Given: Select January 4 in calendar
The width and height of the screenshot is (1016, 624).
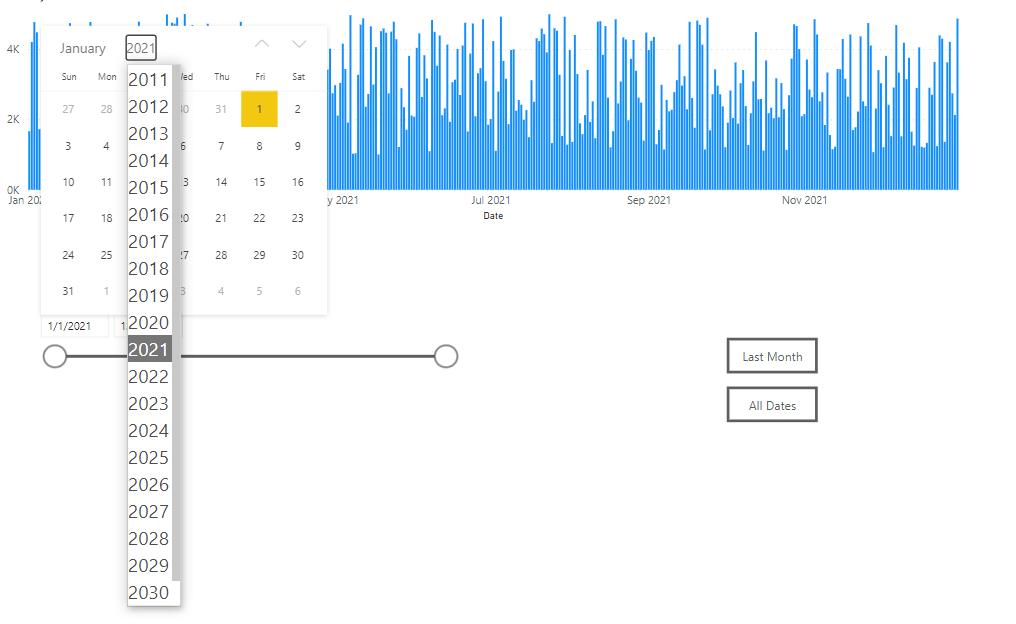Looking at the screenshot, I should click(x=106, y=146).
